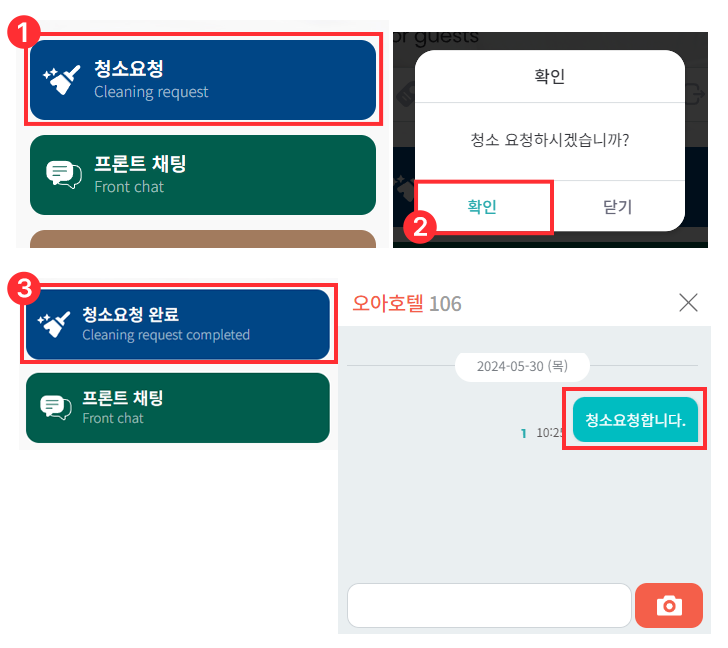Viewport: 728px width, 648px height.
Task: Click broom icon on Cleaning request completed
Action: (x=53, y=323)
